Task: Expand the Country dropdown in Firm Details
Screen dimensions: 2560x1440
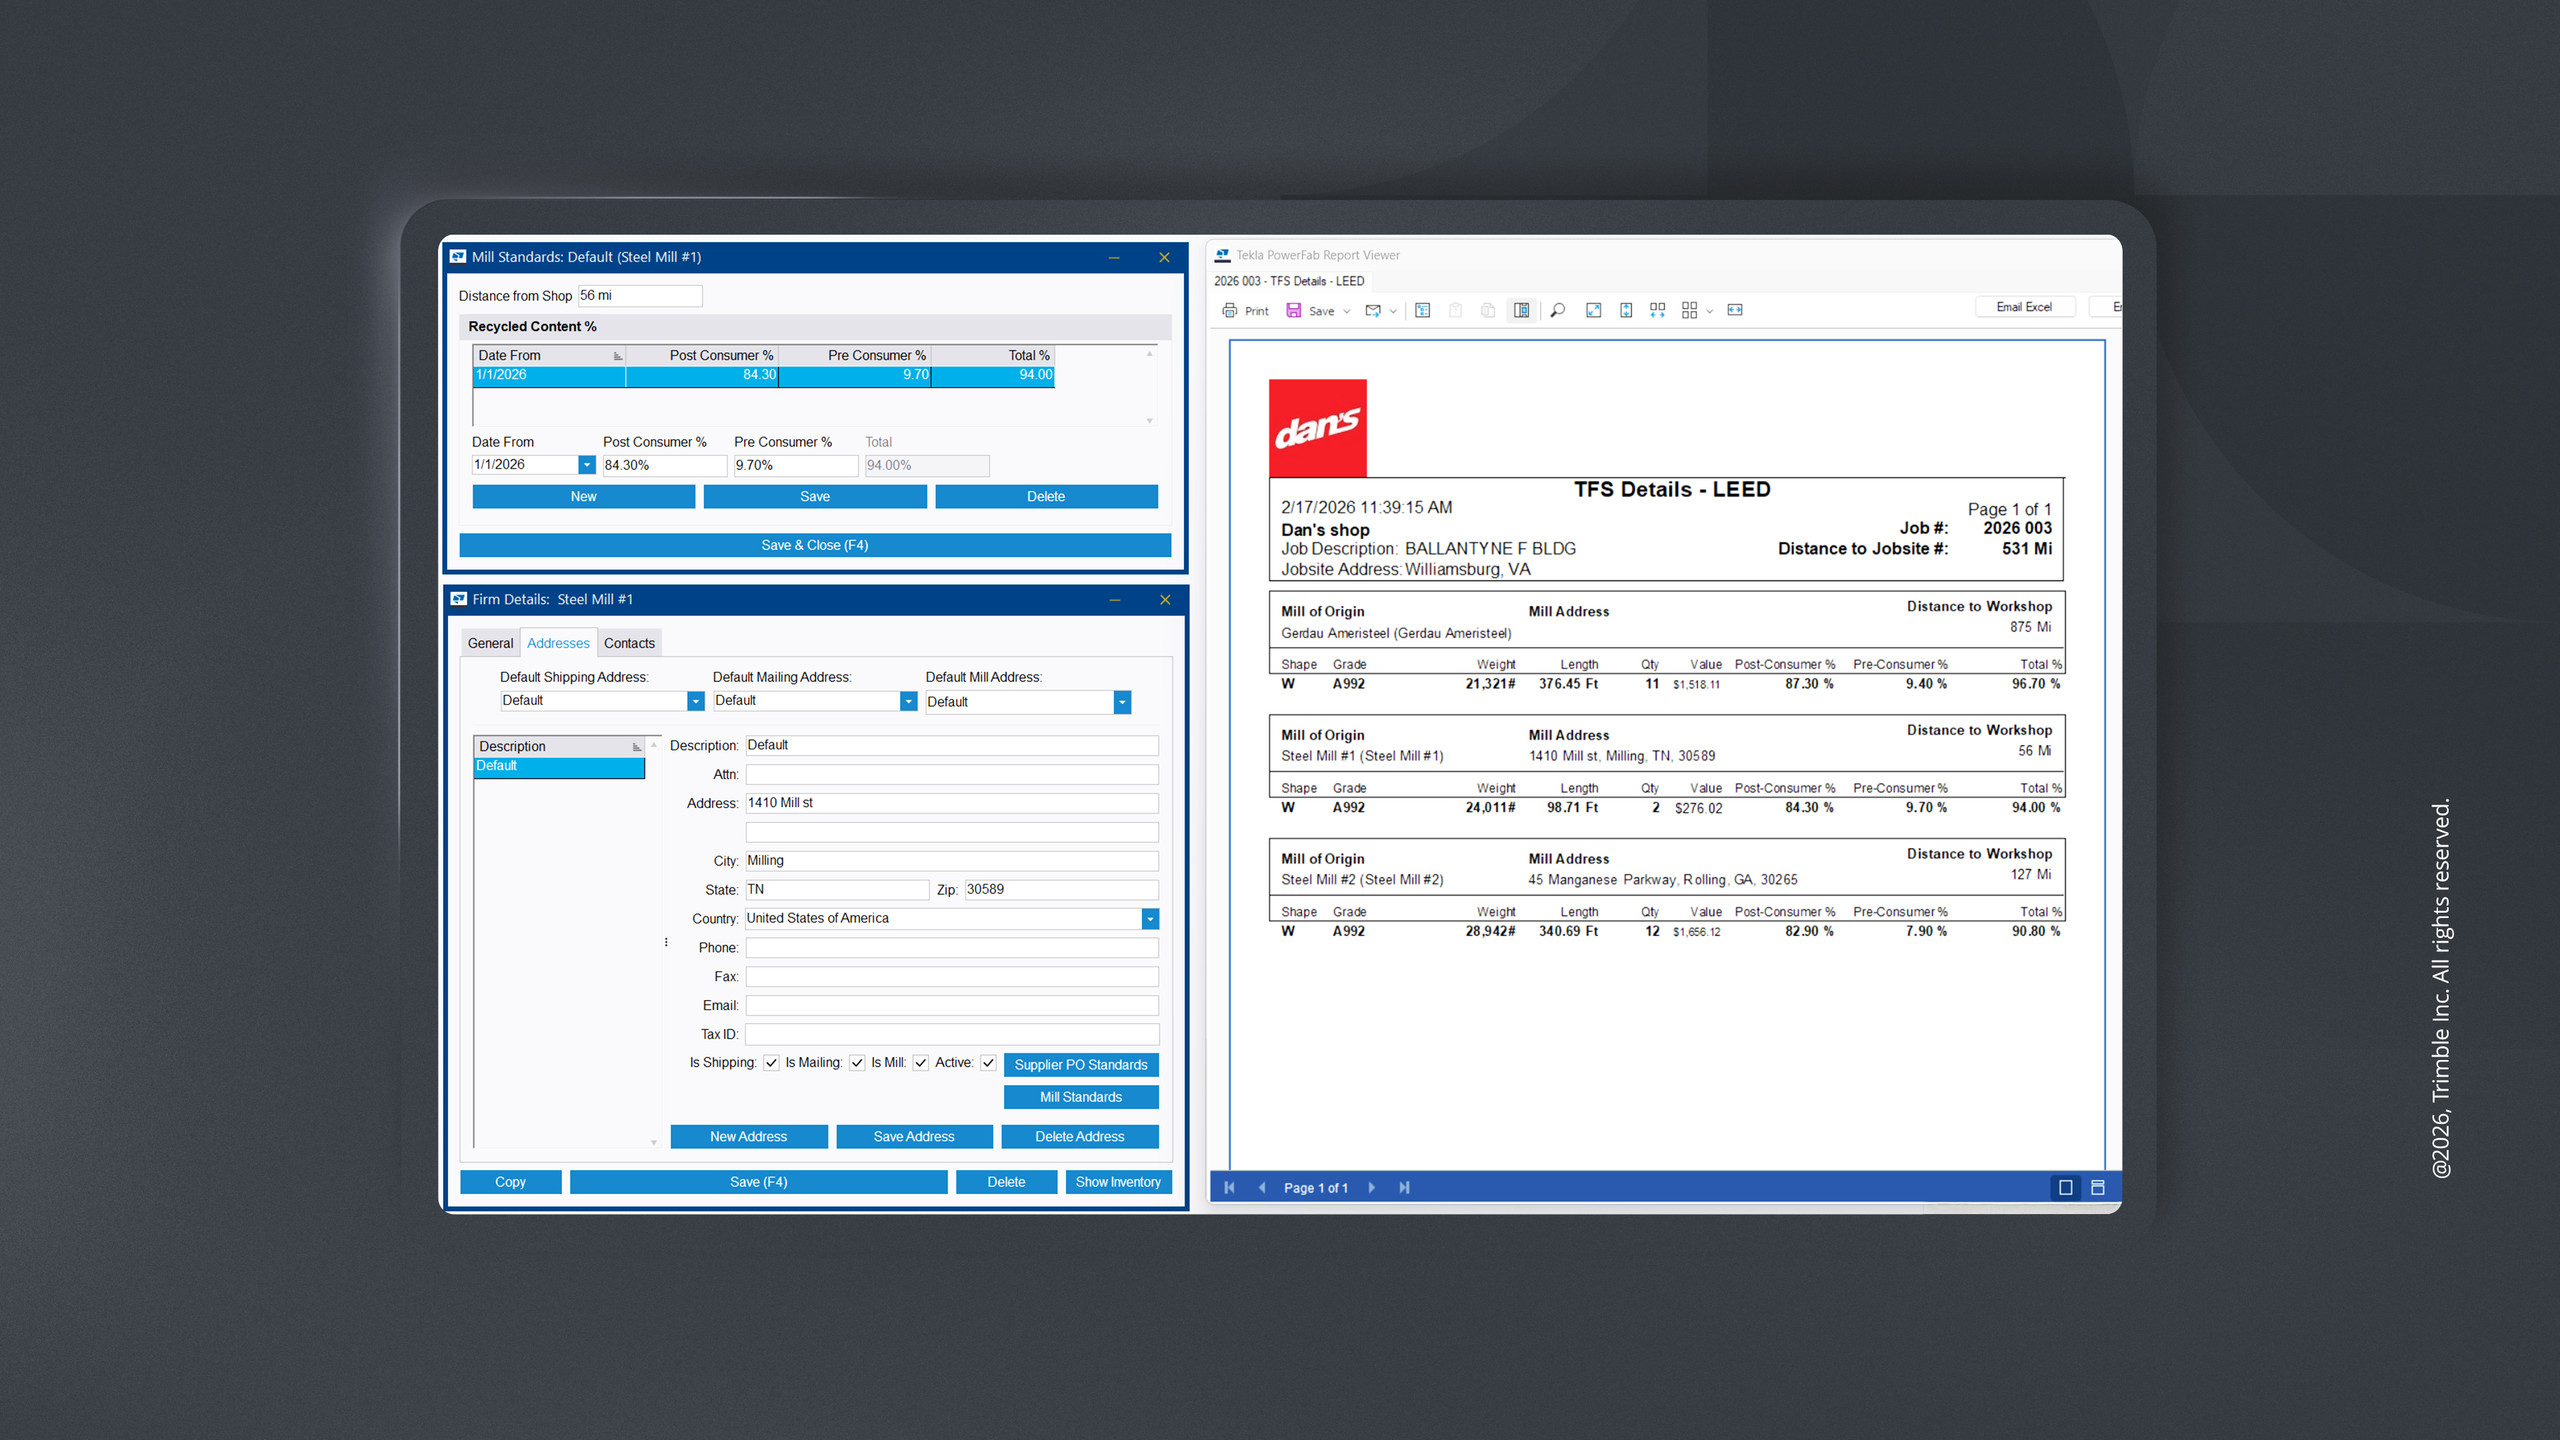Action: 1149,918
